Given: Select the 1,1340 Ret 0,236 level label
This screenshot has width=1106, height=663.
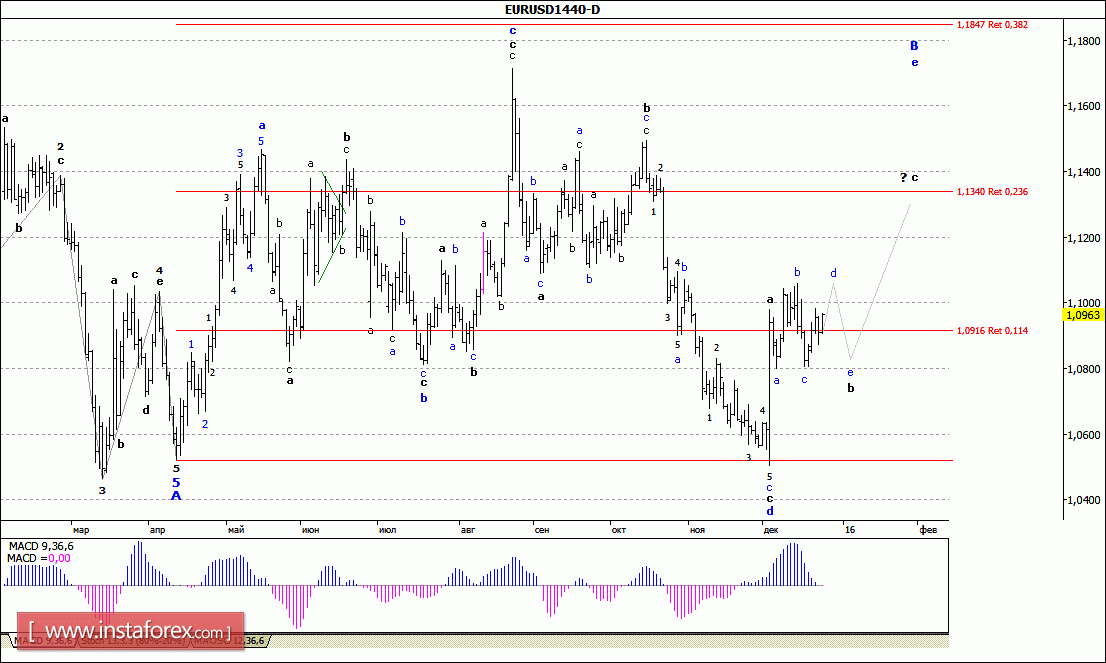Looking at the screenshot, I should point(992,191).
